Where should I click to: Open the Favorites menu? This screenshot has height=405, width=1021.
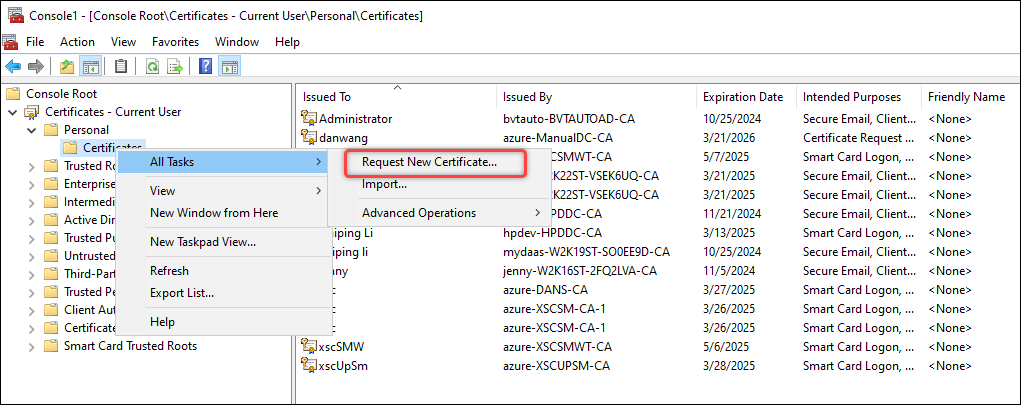[x=175, y=42]
